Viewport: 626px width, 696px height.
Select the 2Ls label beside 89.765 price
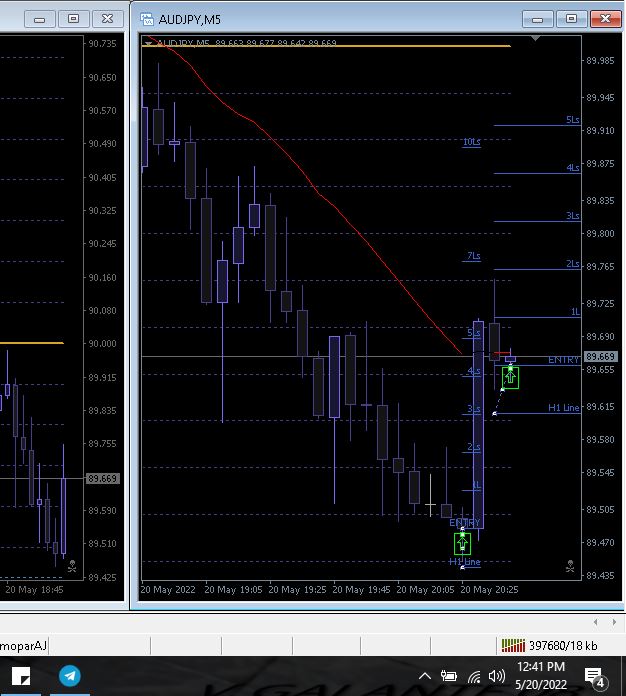(573, 264)
